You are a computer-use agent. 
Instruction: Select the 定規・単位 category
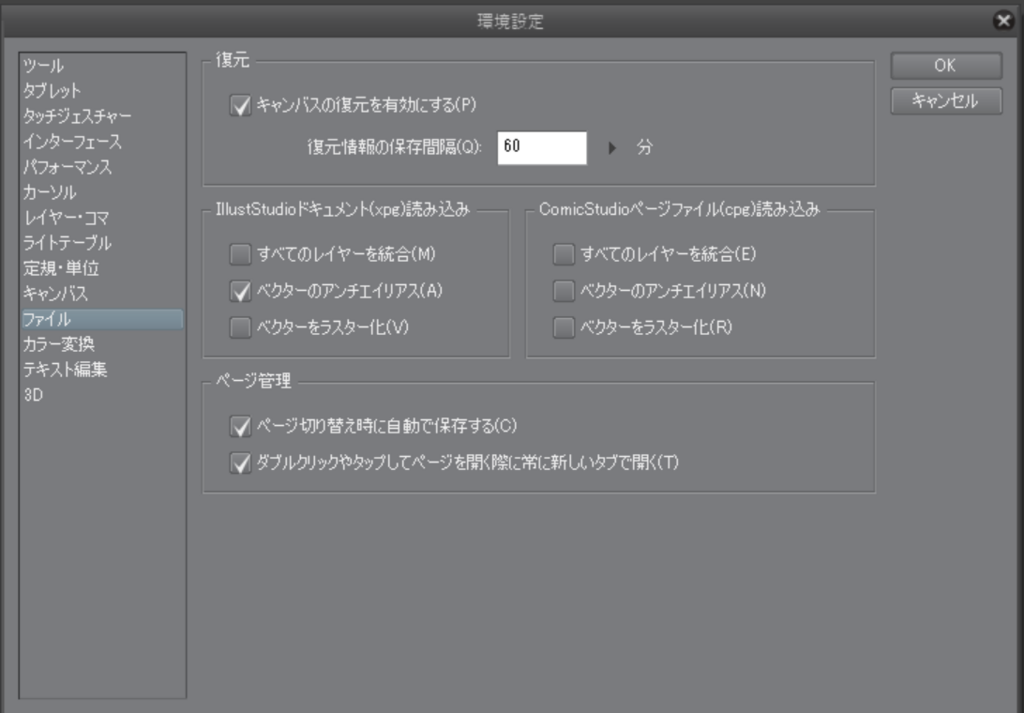point(102,268)
